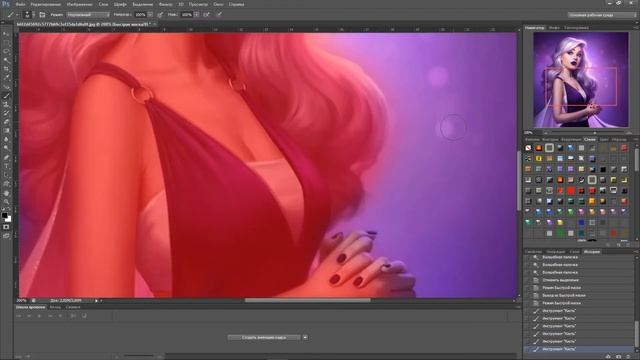The image size is (640, 360).
Task: Switch to the Слои tab beside История
Action: pyautogui.click(x=574, y=252)
